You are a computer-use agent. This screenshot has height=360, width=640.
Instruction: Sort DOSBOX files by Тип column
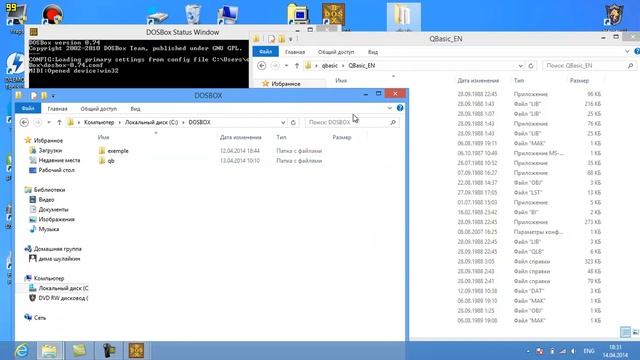(x=281, y=138)
